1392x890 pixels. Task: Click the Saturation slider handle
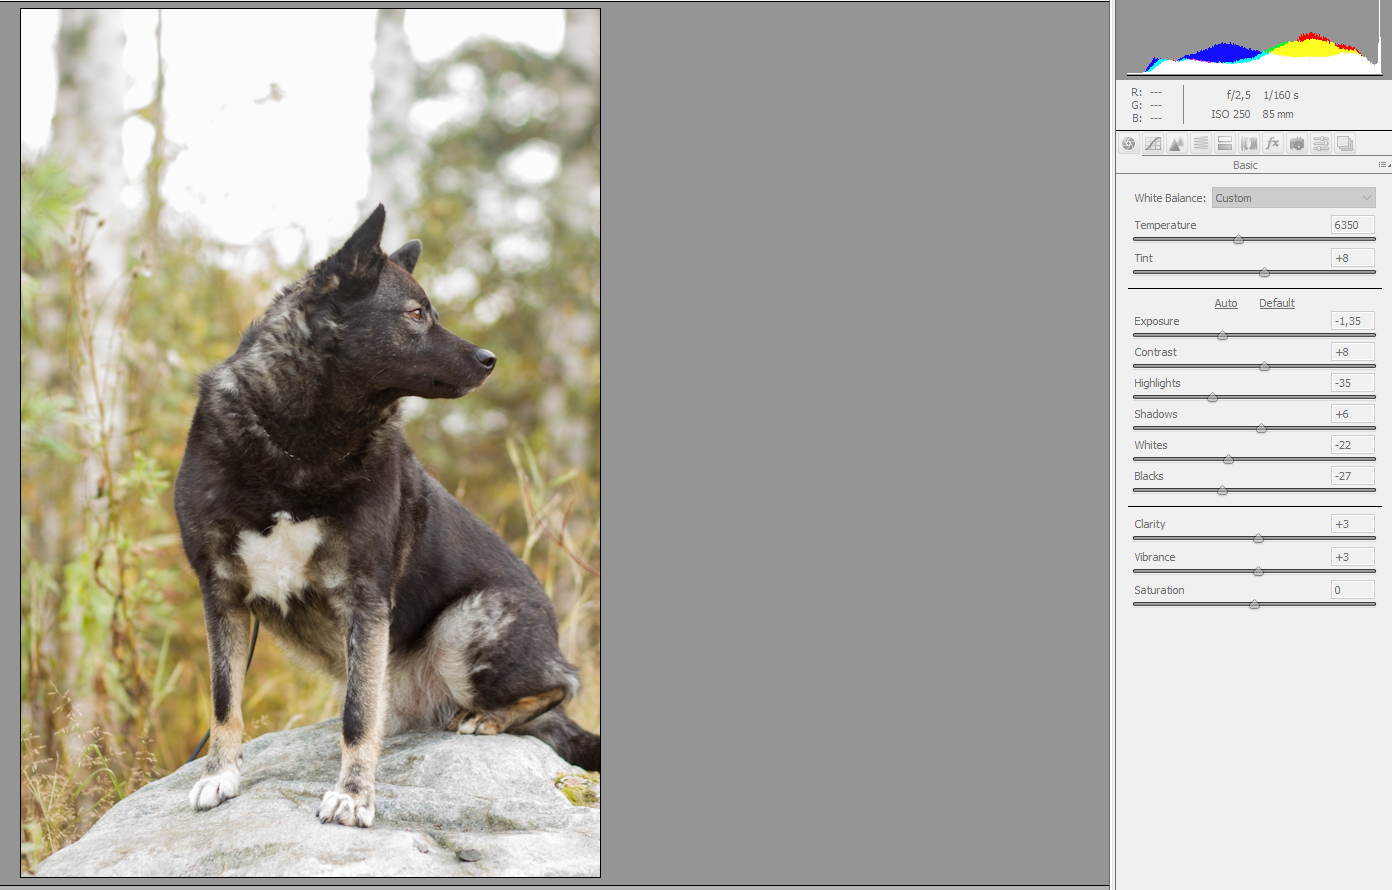(1254, 605)
